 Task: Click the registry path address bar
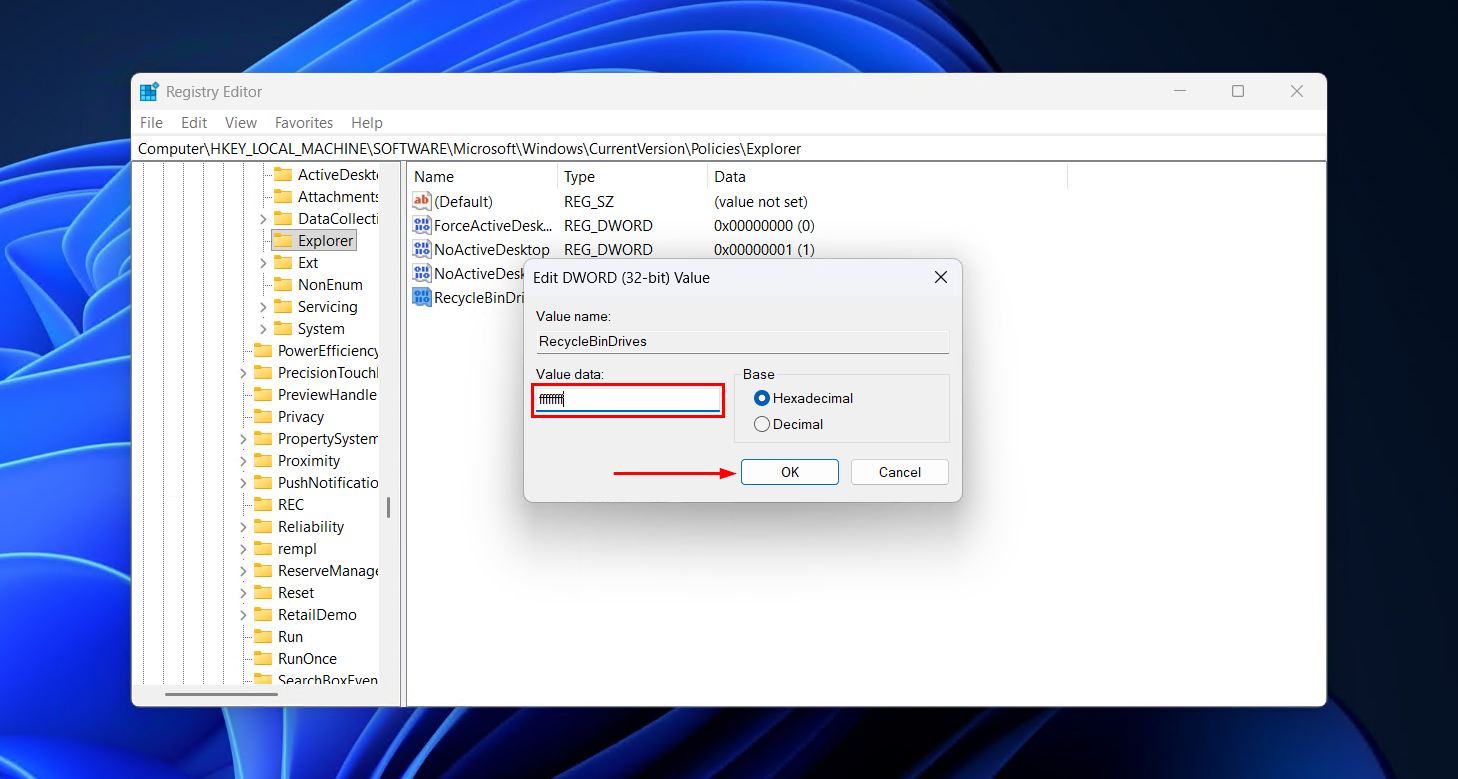(x=729, y=149)
